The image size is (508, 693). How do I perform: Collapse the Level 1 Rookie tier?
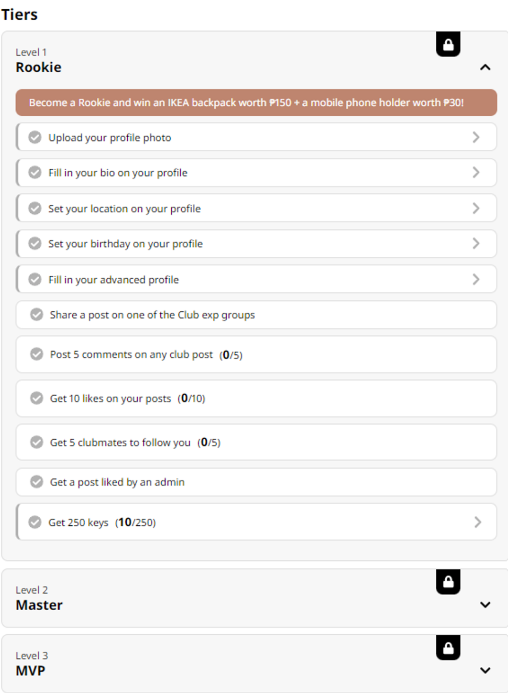(485, 67)
